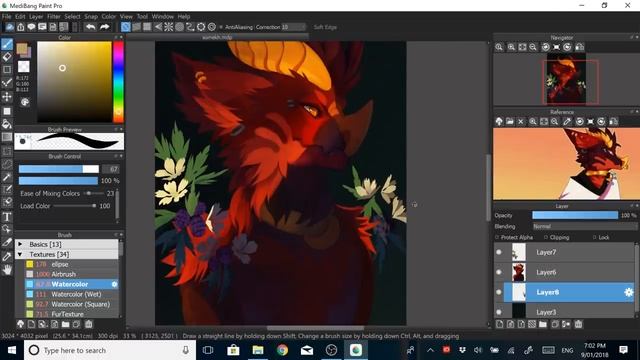Select the Text tool
This screenshot has width=640, height=360.
7,217
